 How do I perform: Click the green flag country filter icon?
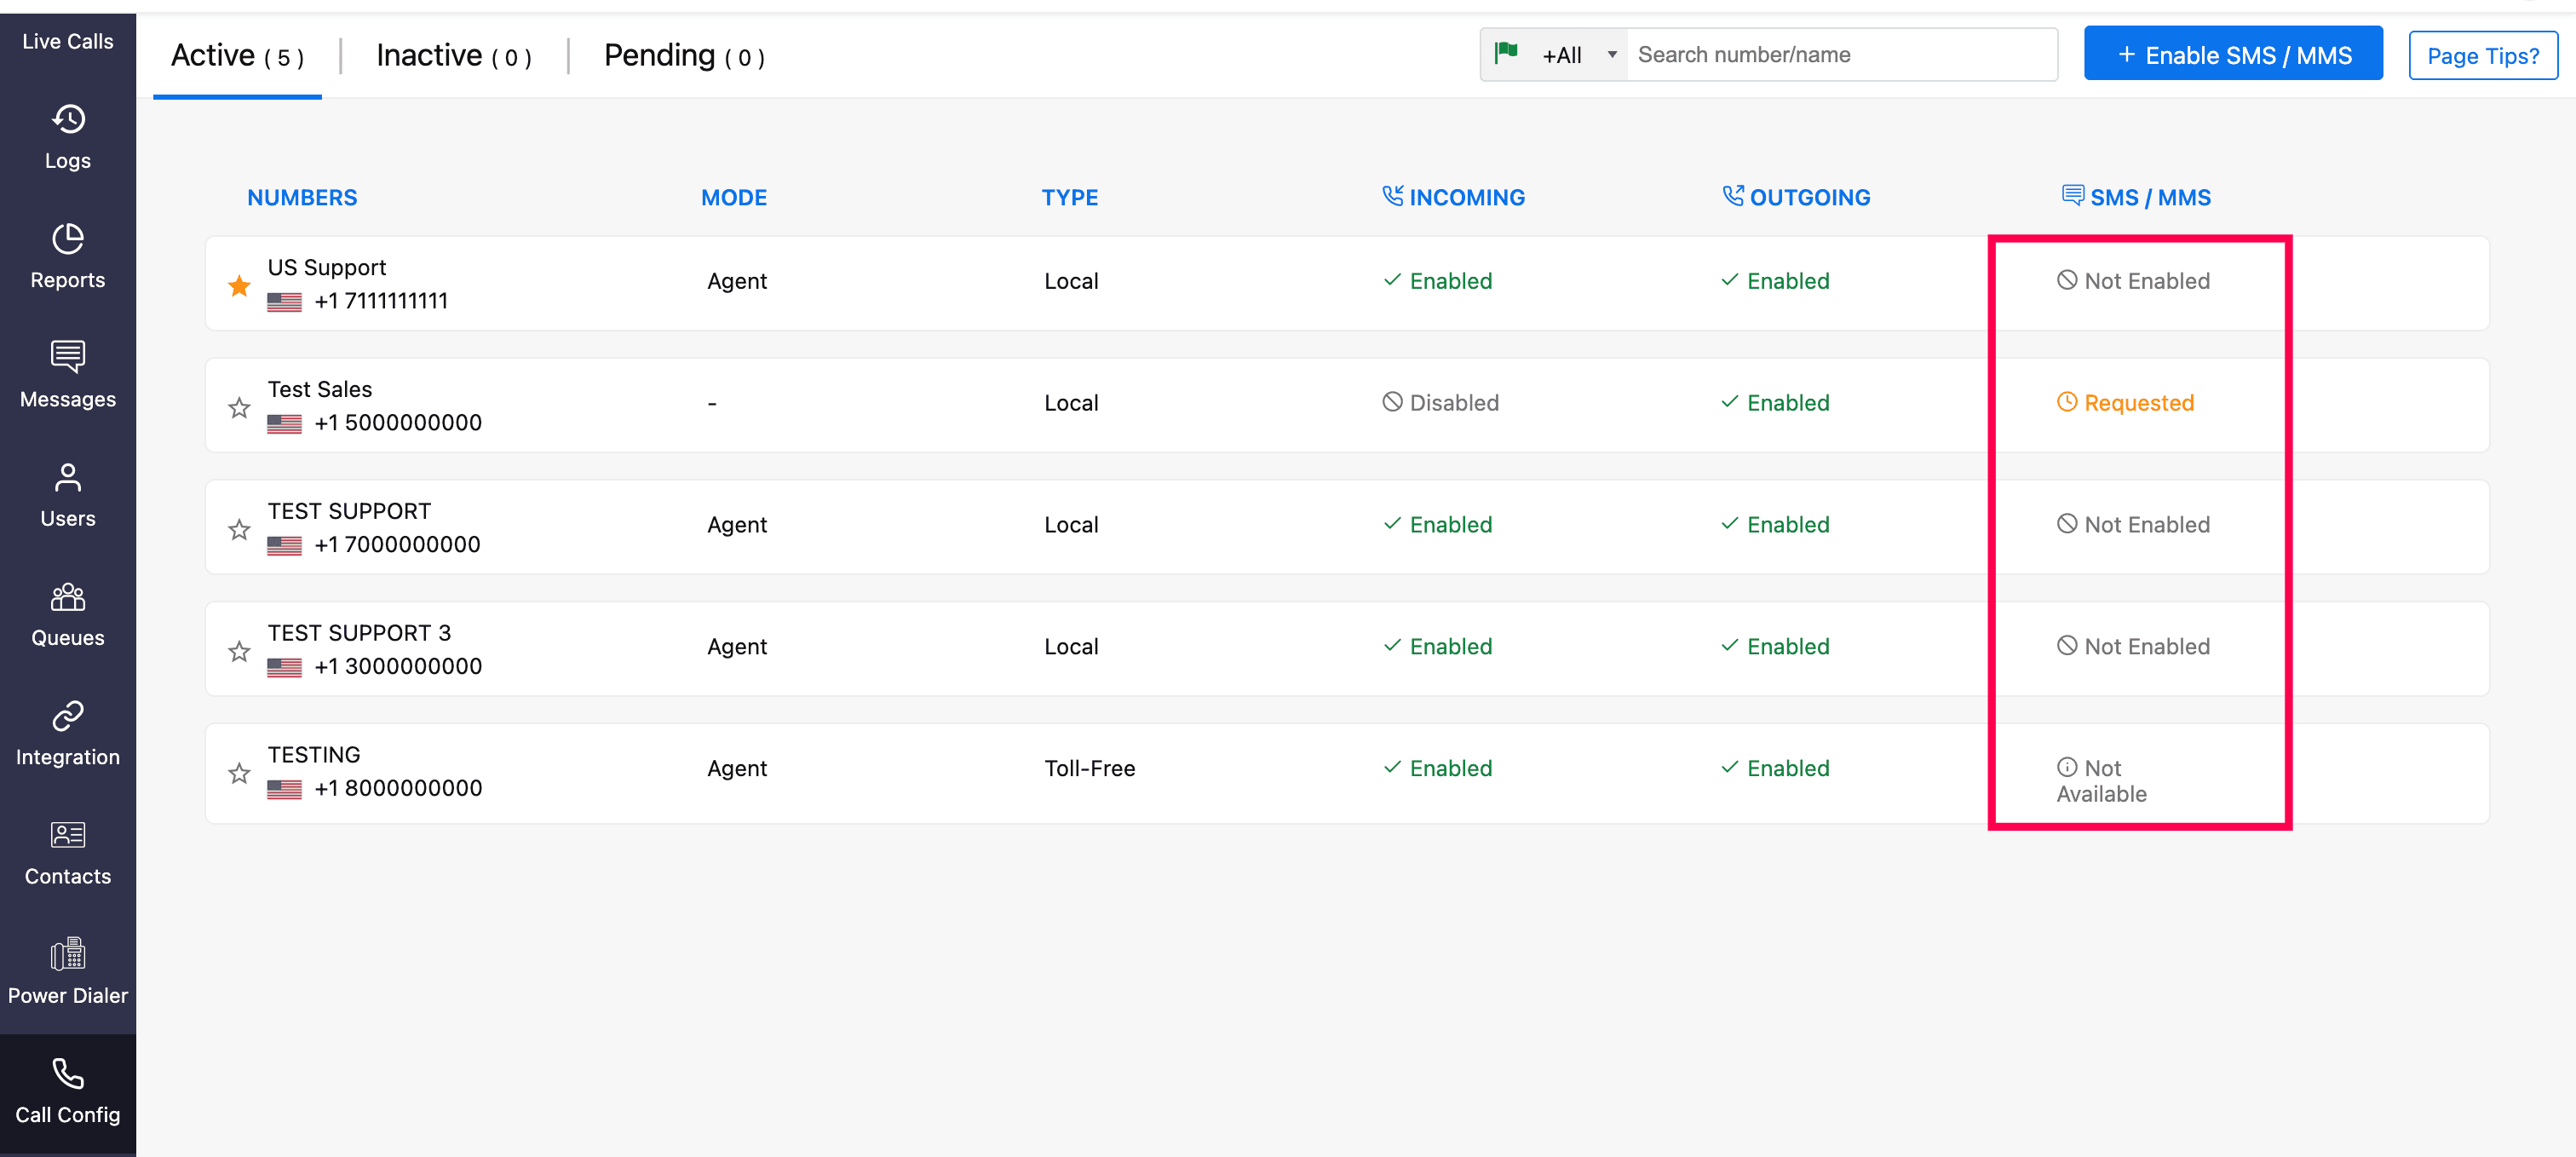click(x=1506, y=52)
